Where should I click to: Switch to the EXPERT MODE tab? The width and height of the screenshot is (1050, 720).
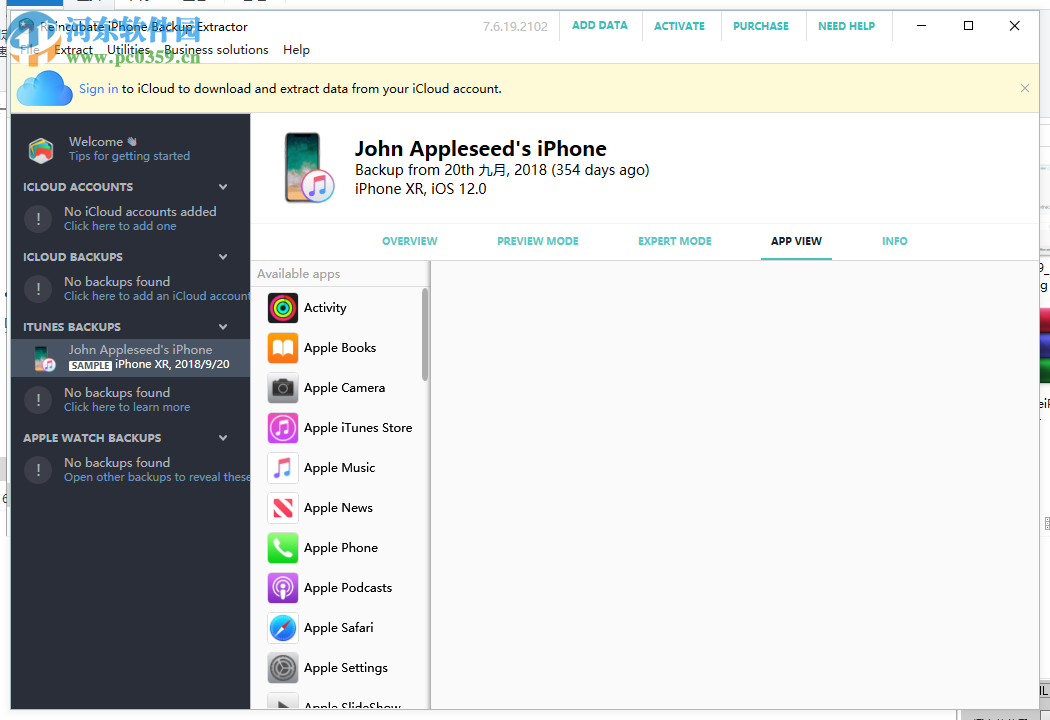[x=675, y=241]
